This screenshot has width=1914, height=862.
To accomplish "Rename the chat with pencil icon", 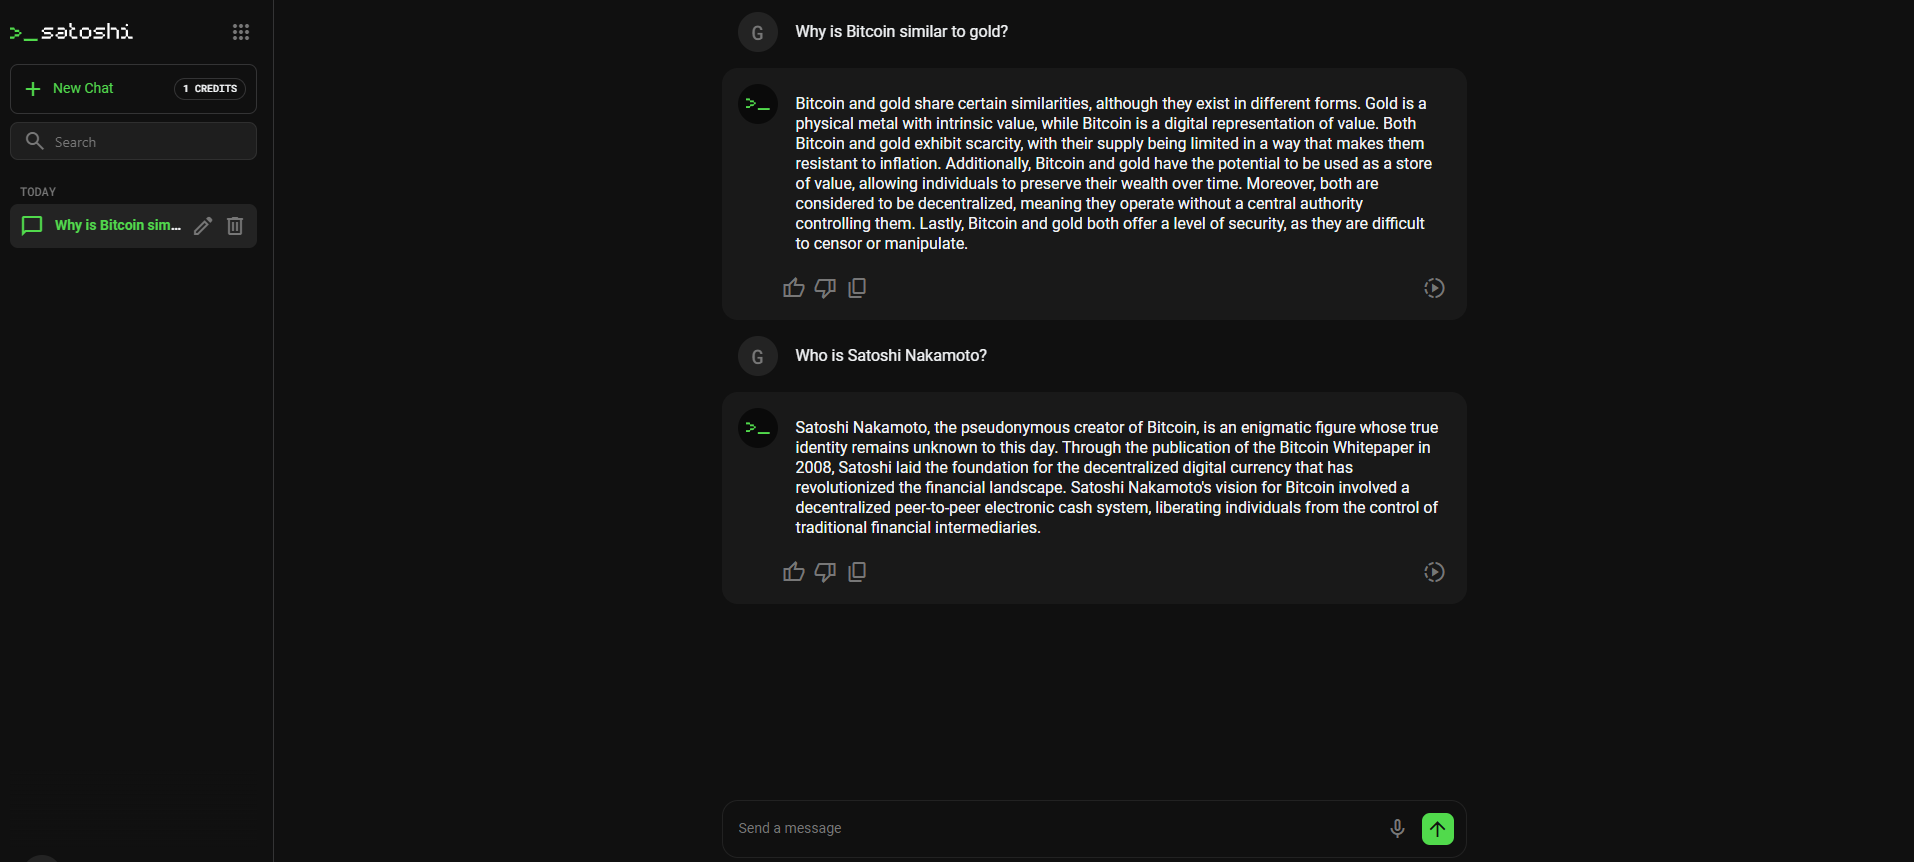I will click(203, 226).
